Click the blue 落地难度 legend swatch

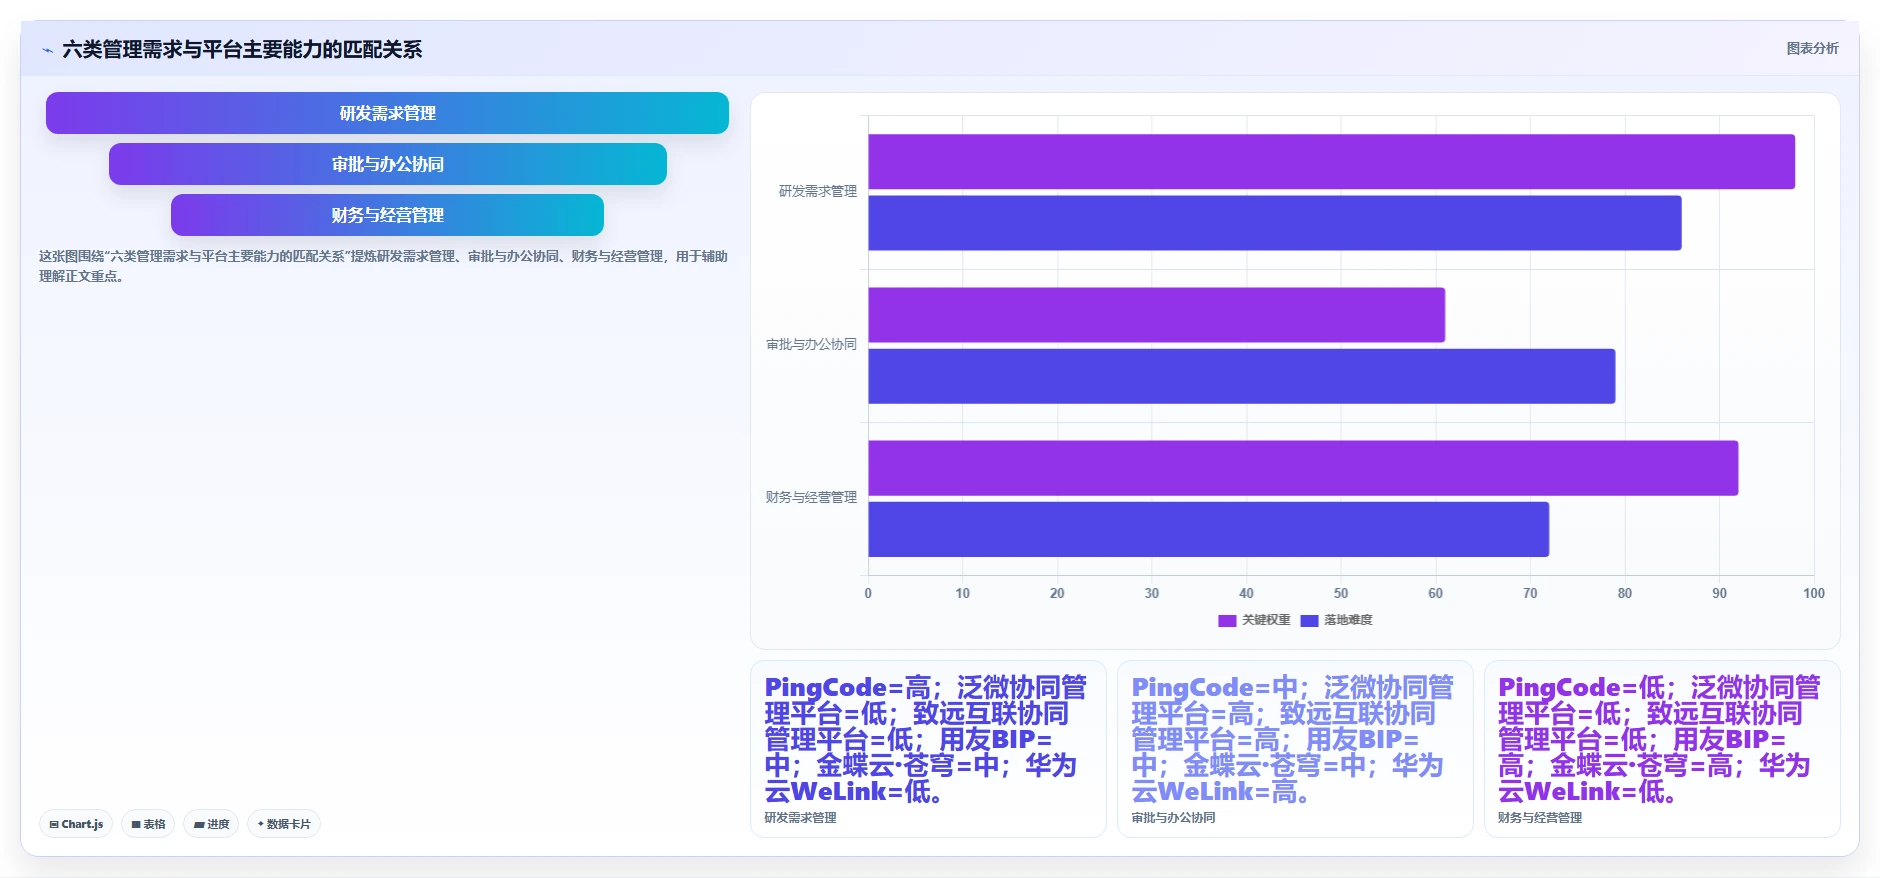(x=1309, y=621)
